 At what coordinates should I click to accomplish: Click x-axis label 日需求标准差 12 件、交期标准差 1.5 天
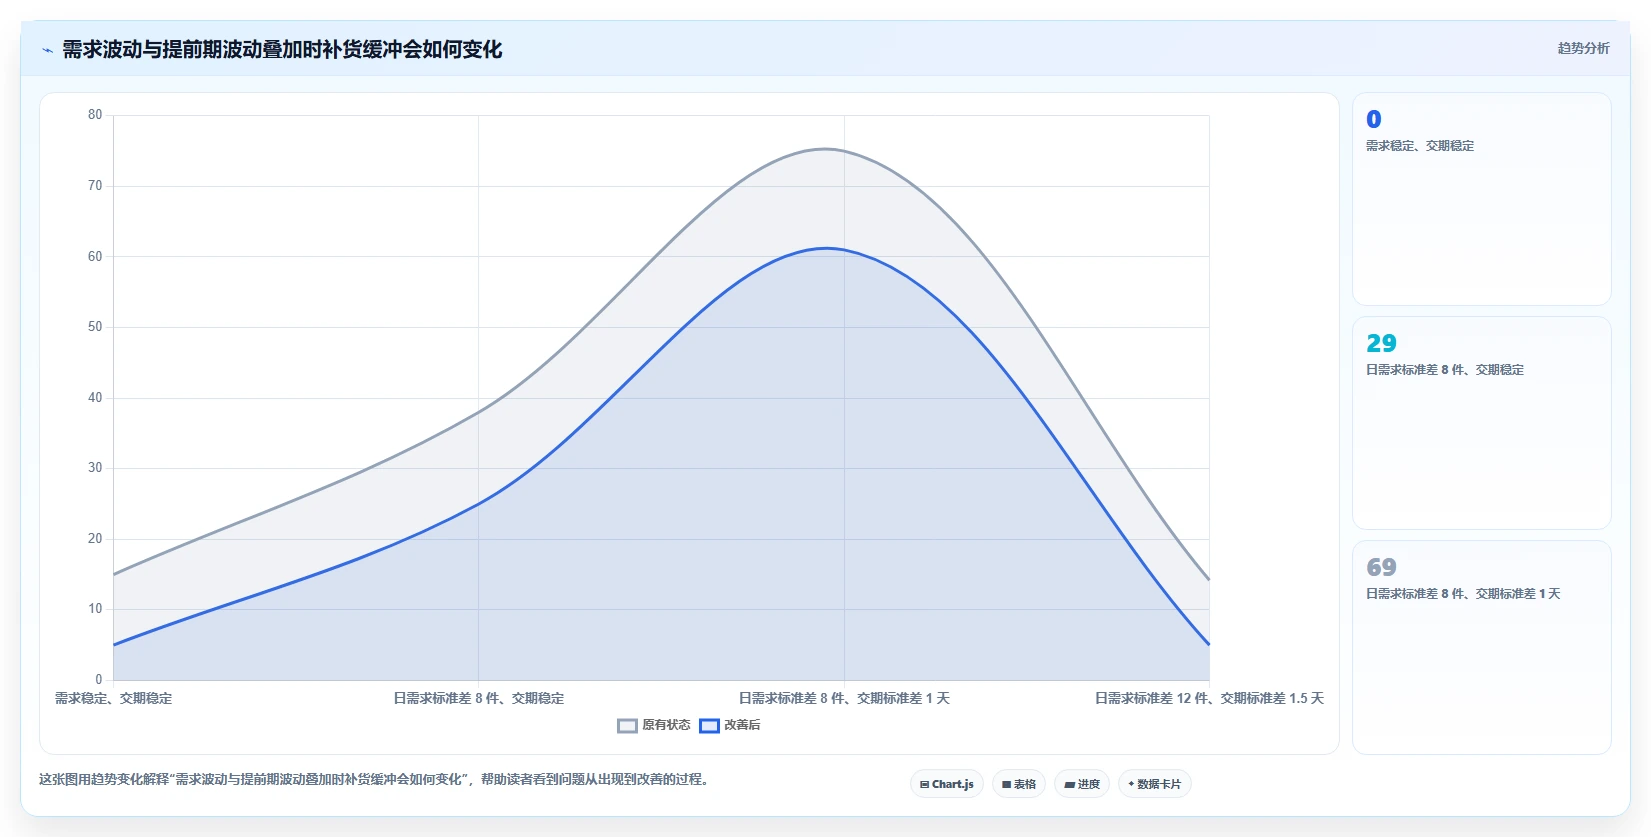pos(1209,698)
